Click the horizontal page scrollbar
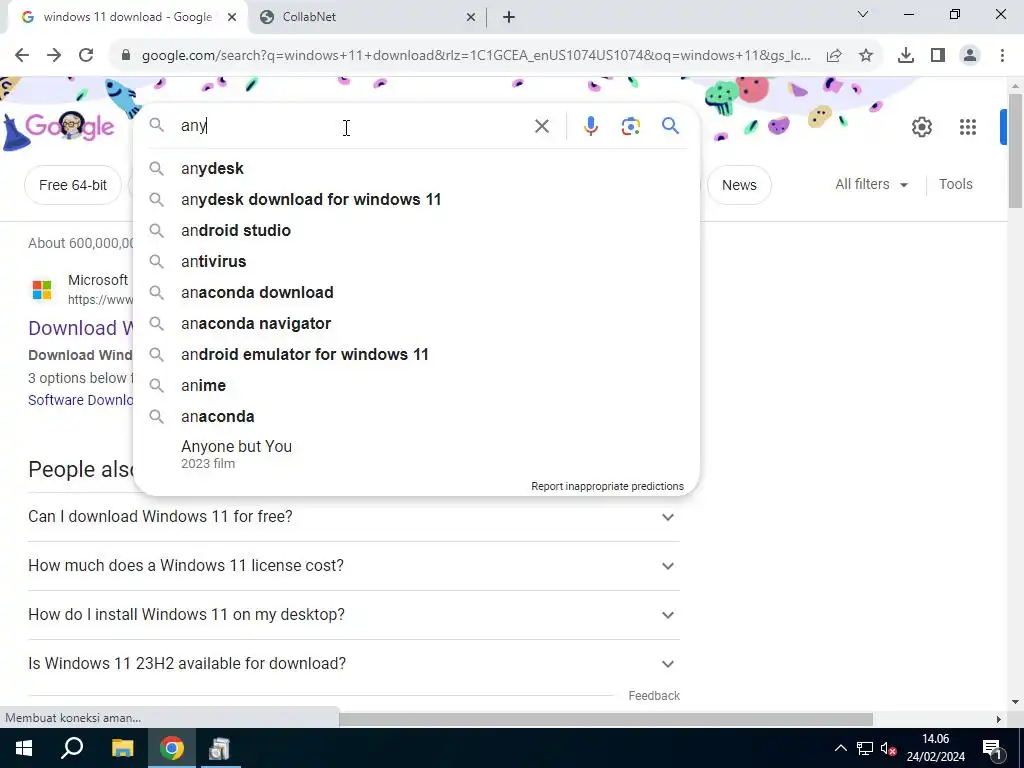Screen dimensions: 1024x768 point(606,719)
